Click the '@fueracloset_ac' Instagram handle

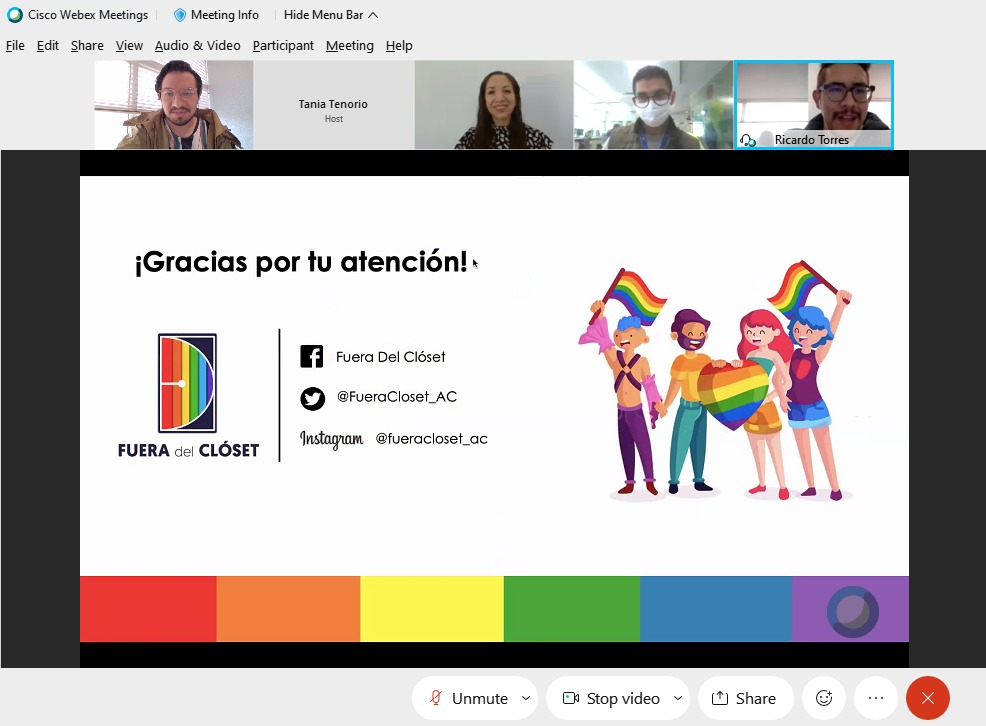tap(431, 439)
